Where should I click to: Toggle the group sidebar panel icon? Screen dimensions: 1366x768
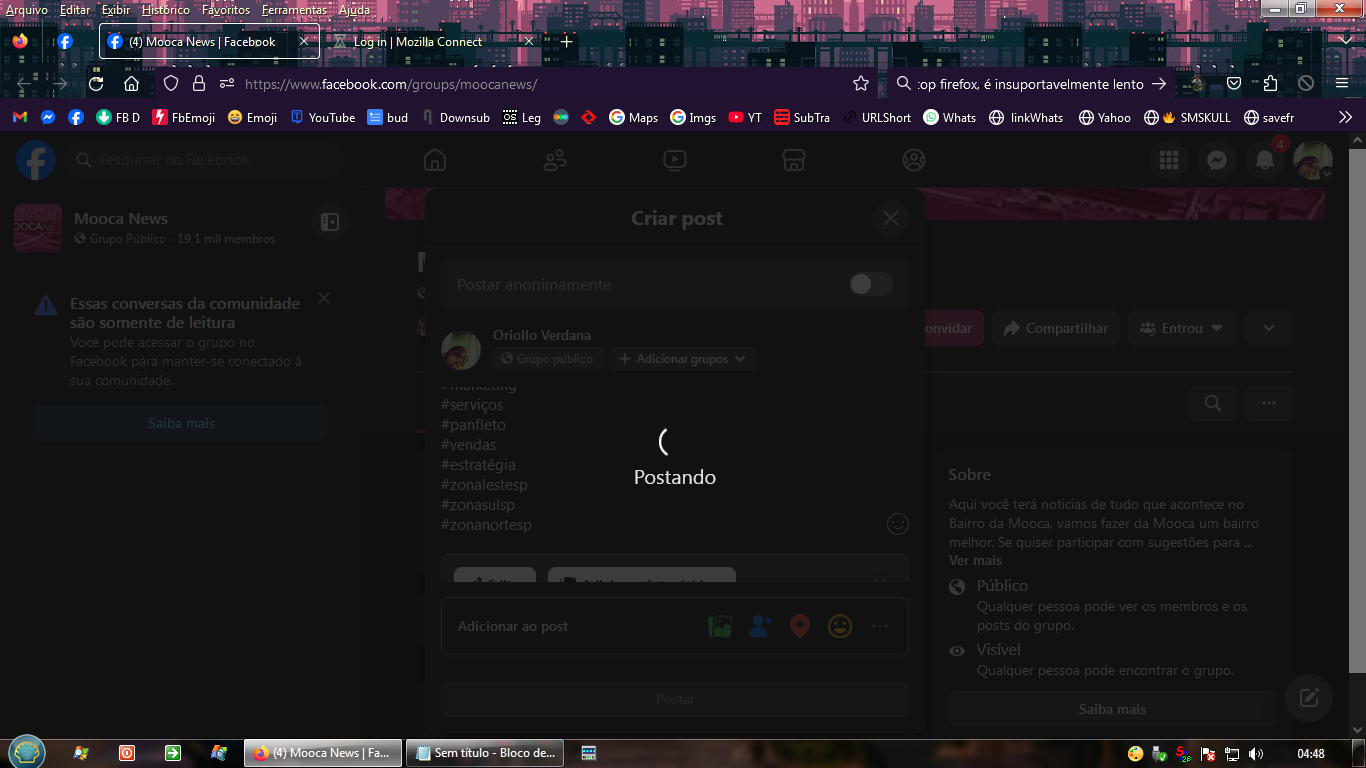pos(329,222)
